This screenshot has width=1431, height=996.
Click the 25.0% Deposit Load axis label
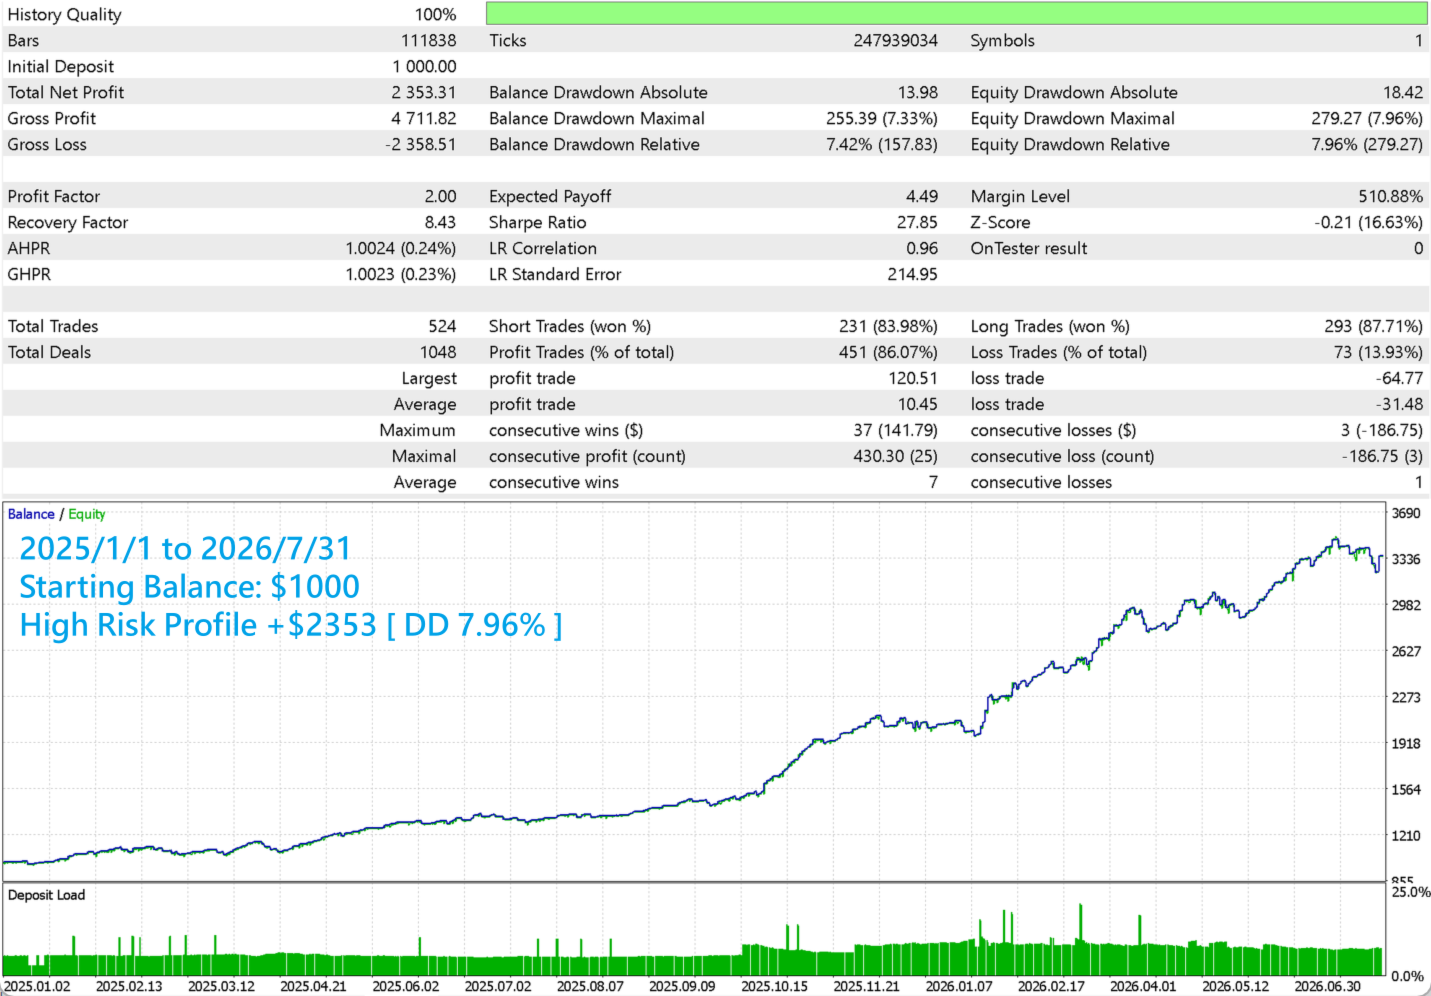1410,892
